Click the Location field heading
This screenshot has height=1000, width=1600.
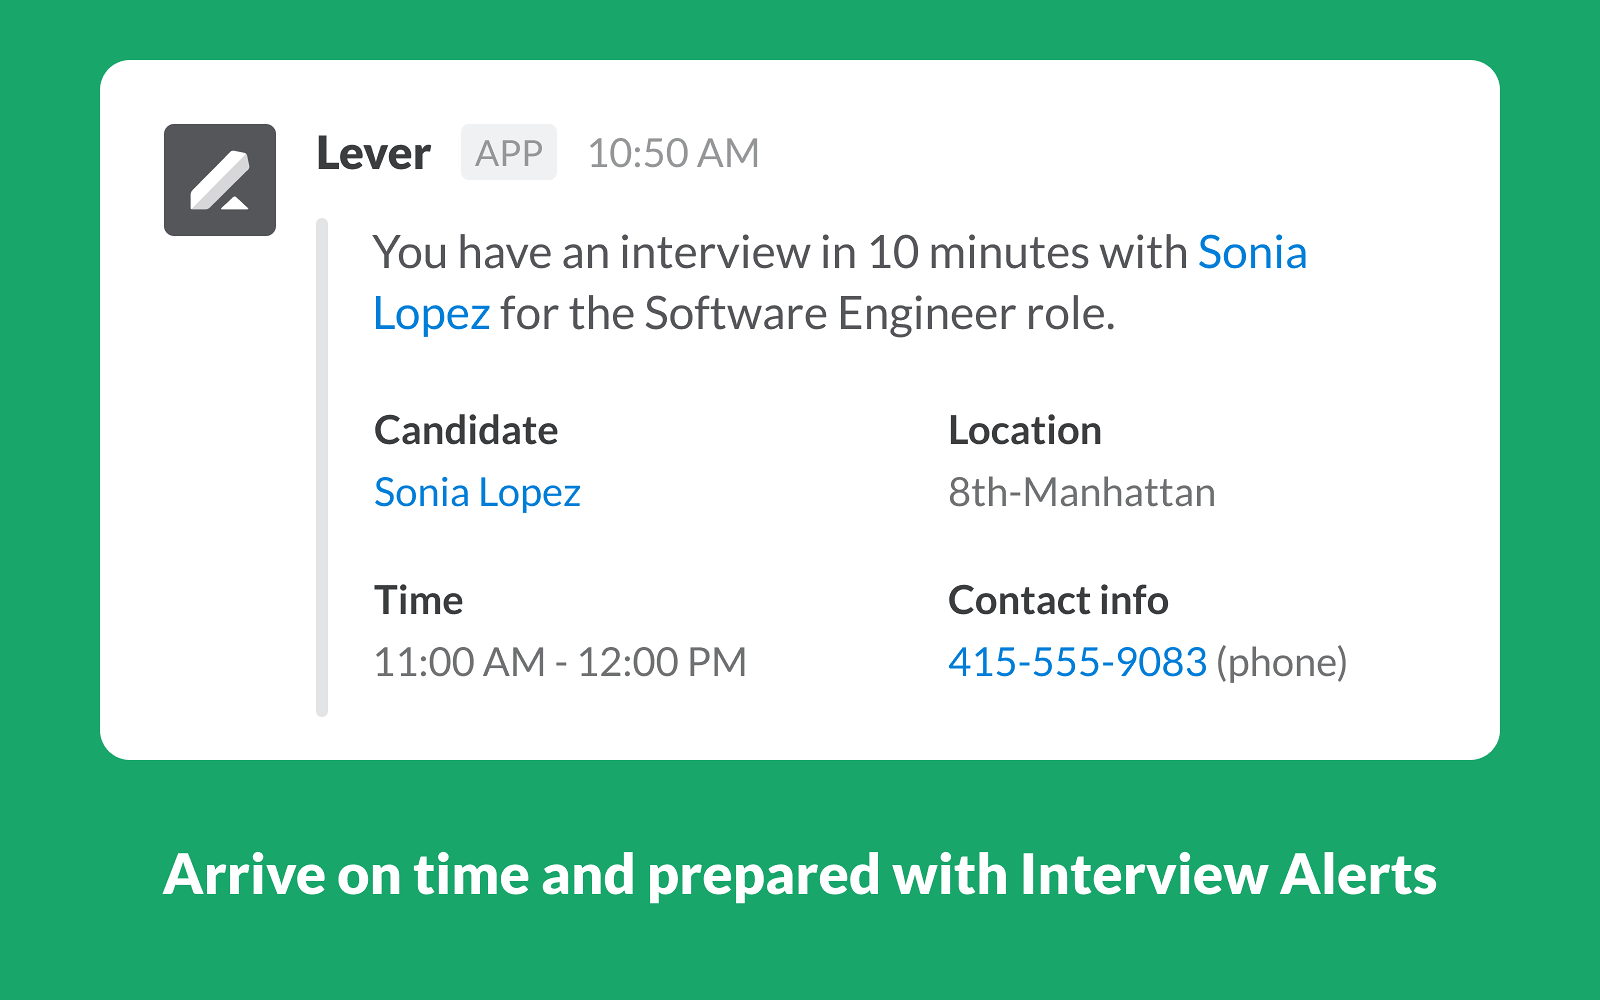pos(1024,431)
